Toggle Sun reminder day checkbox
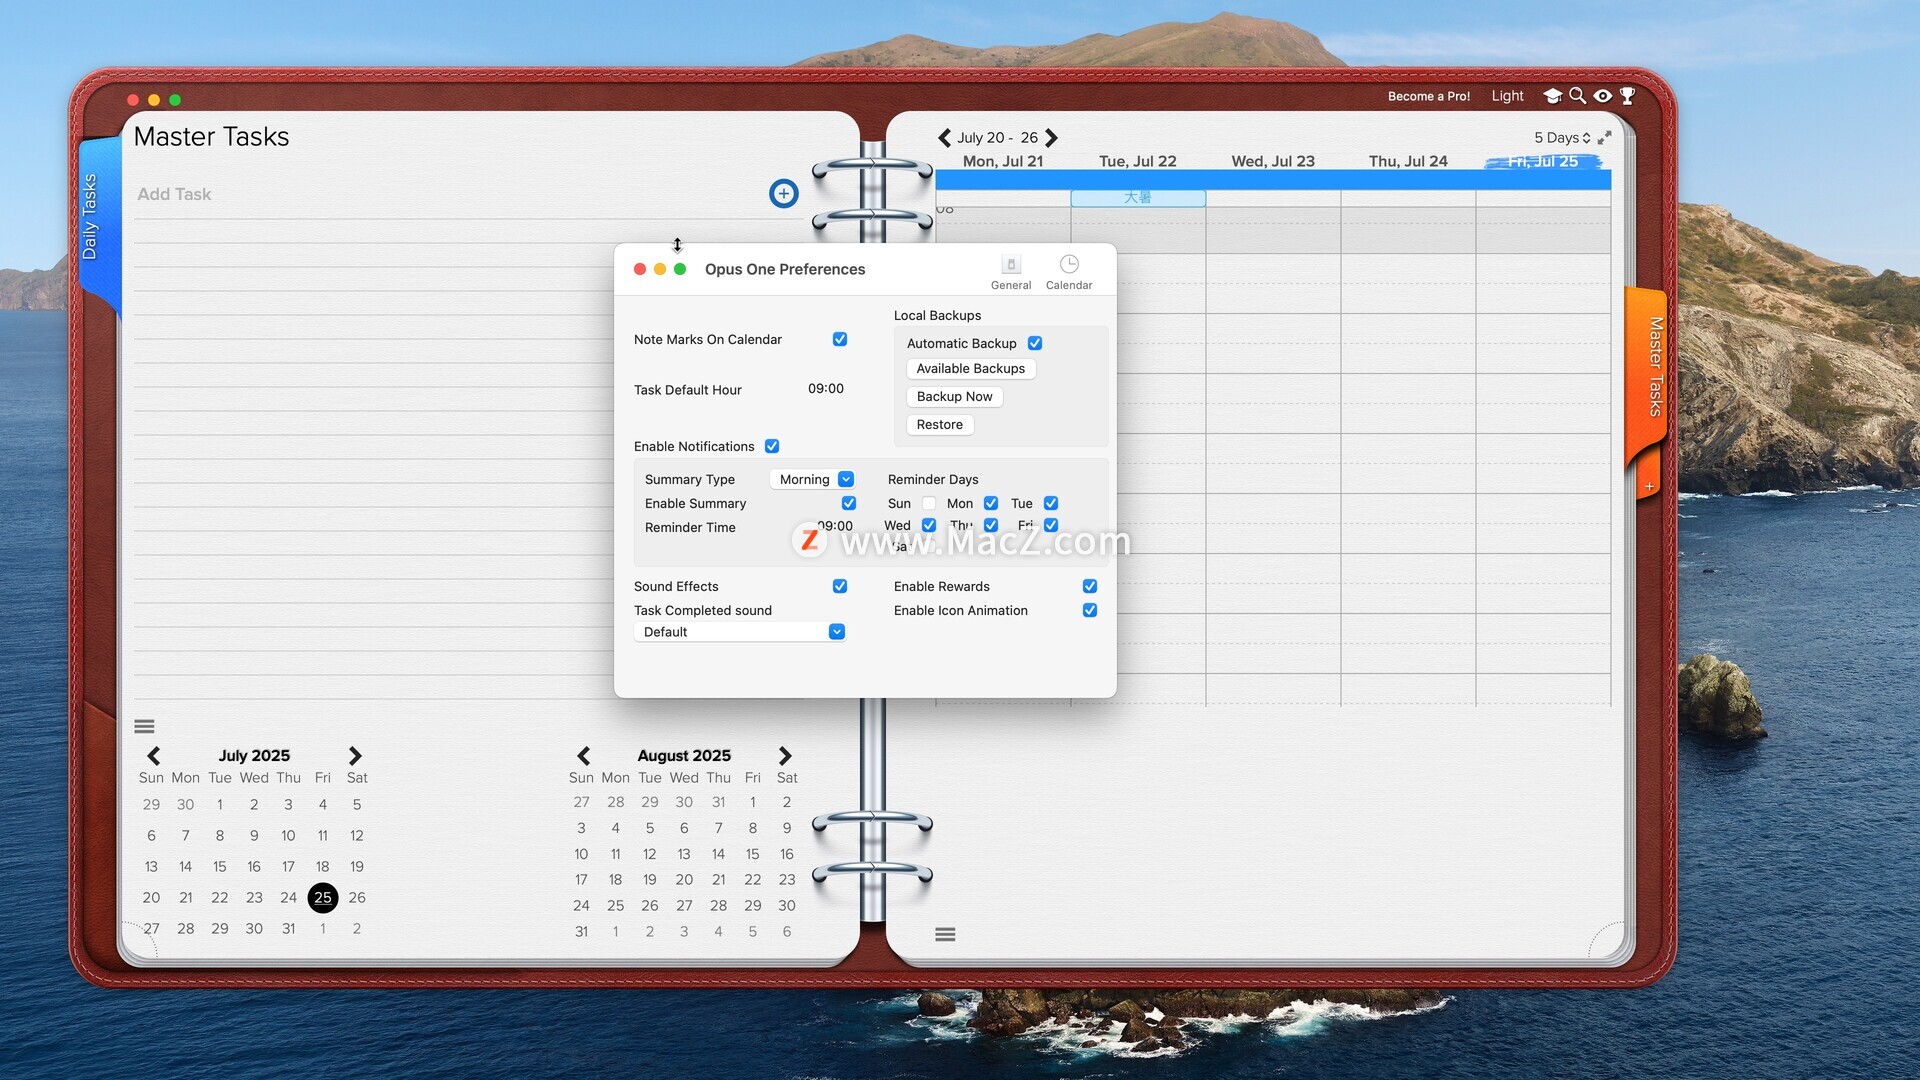 click(929, 504)
